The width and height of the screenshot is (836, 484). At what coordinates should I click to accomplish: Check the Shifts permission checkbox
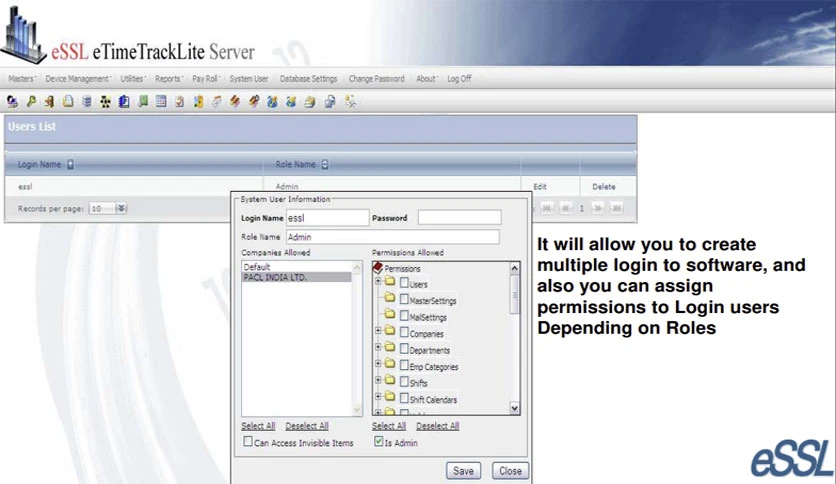404,382
